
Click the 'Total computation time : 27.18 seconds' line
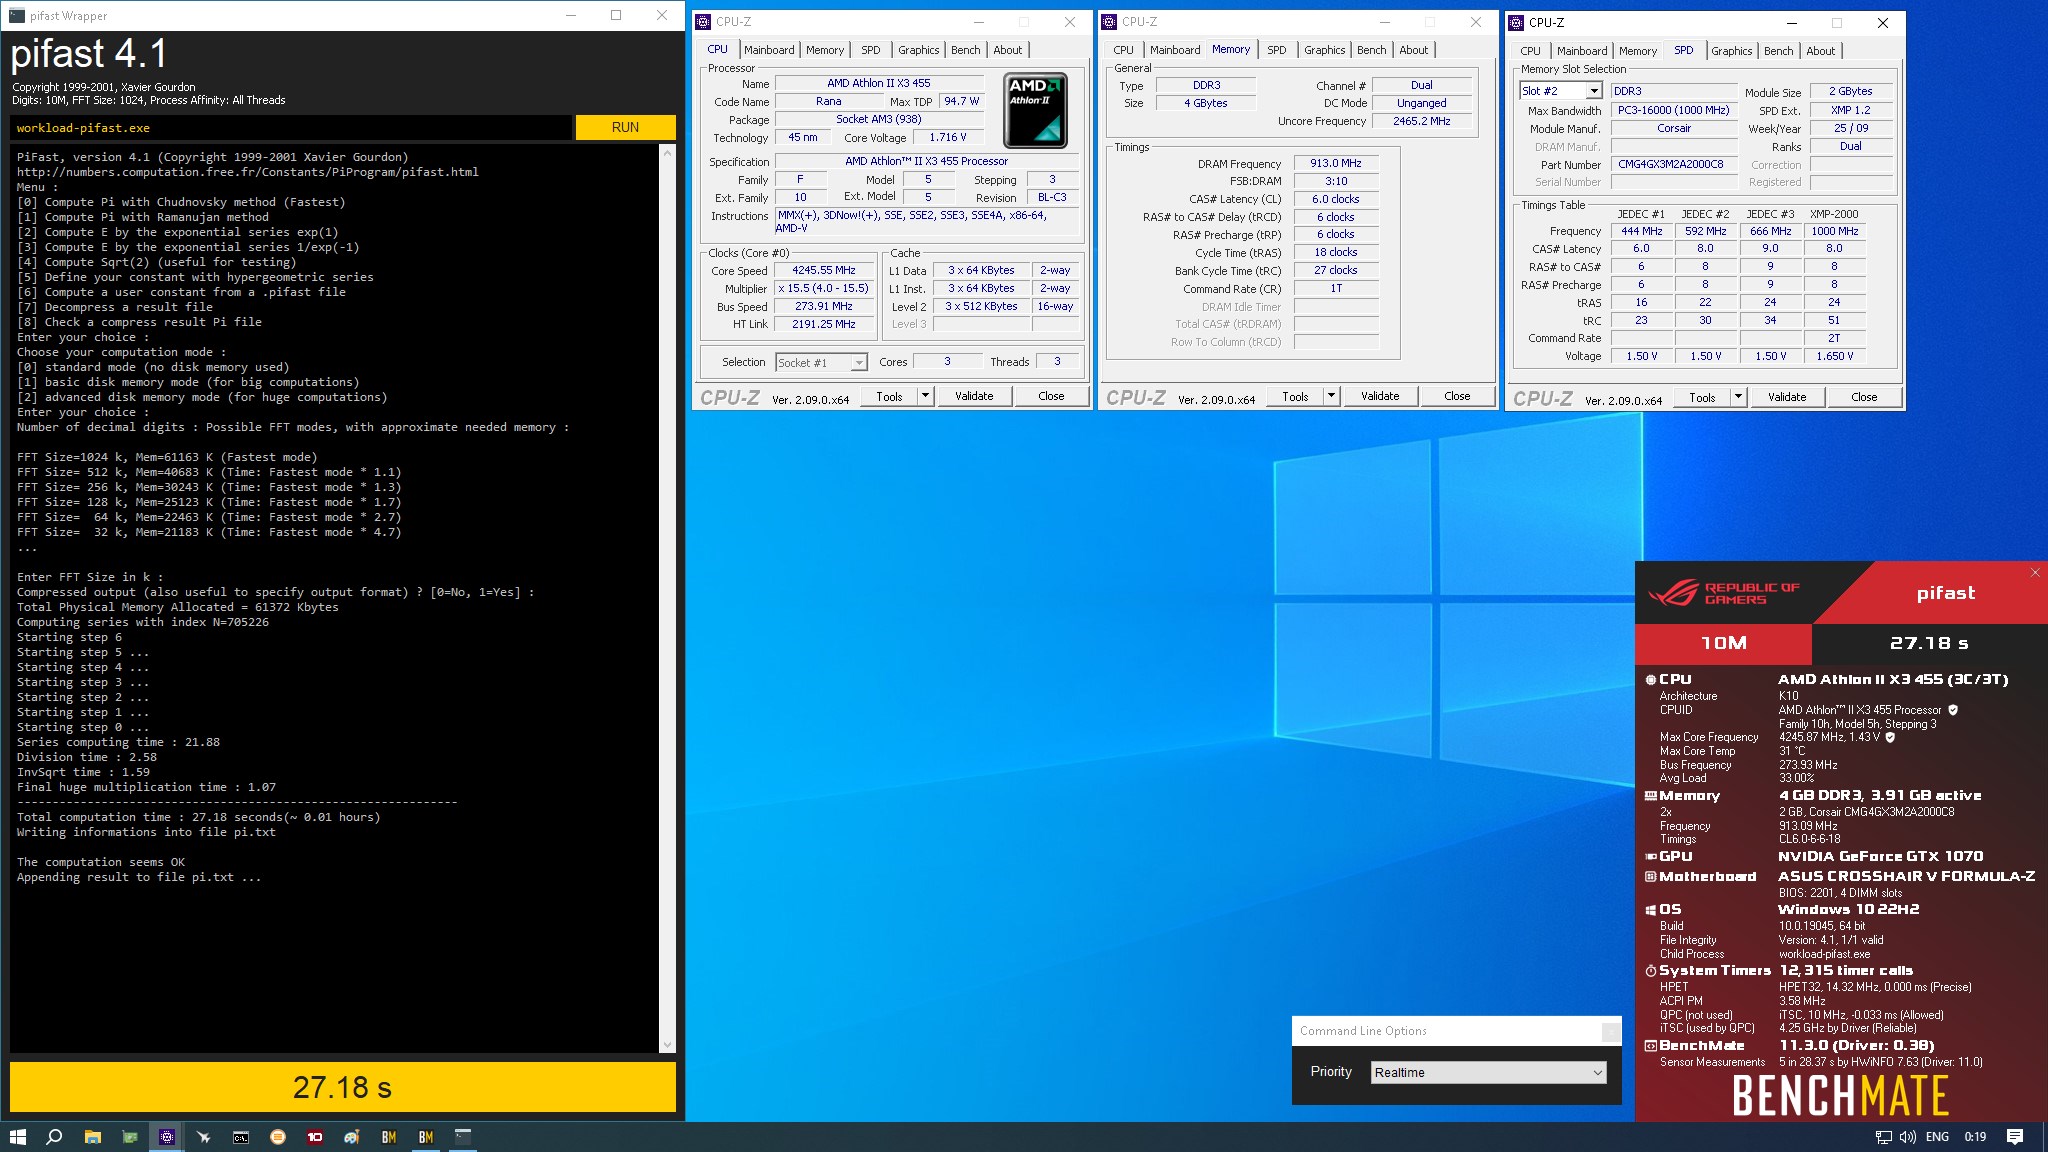[198, 817]
